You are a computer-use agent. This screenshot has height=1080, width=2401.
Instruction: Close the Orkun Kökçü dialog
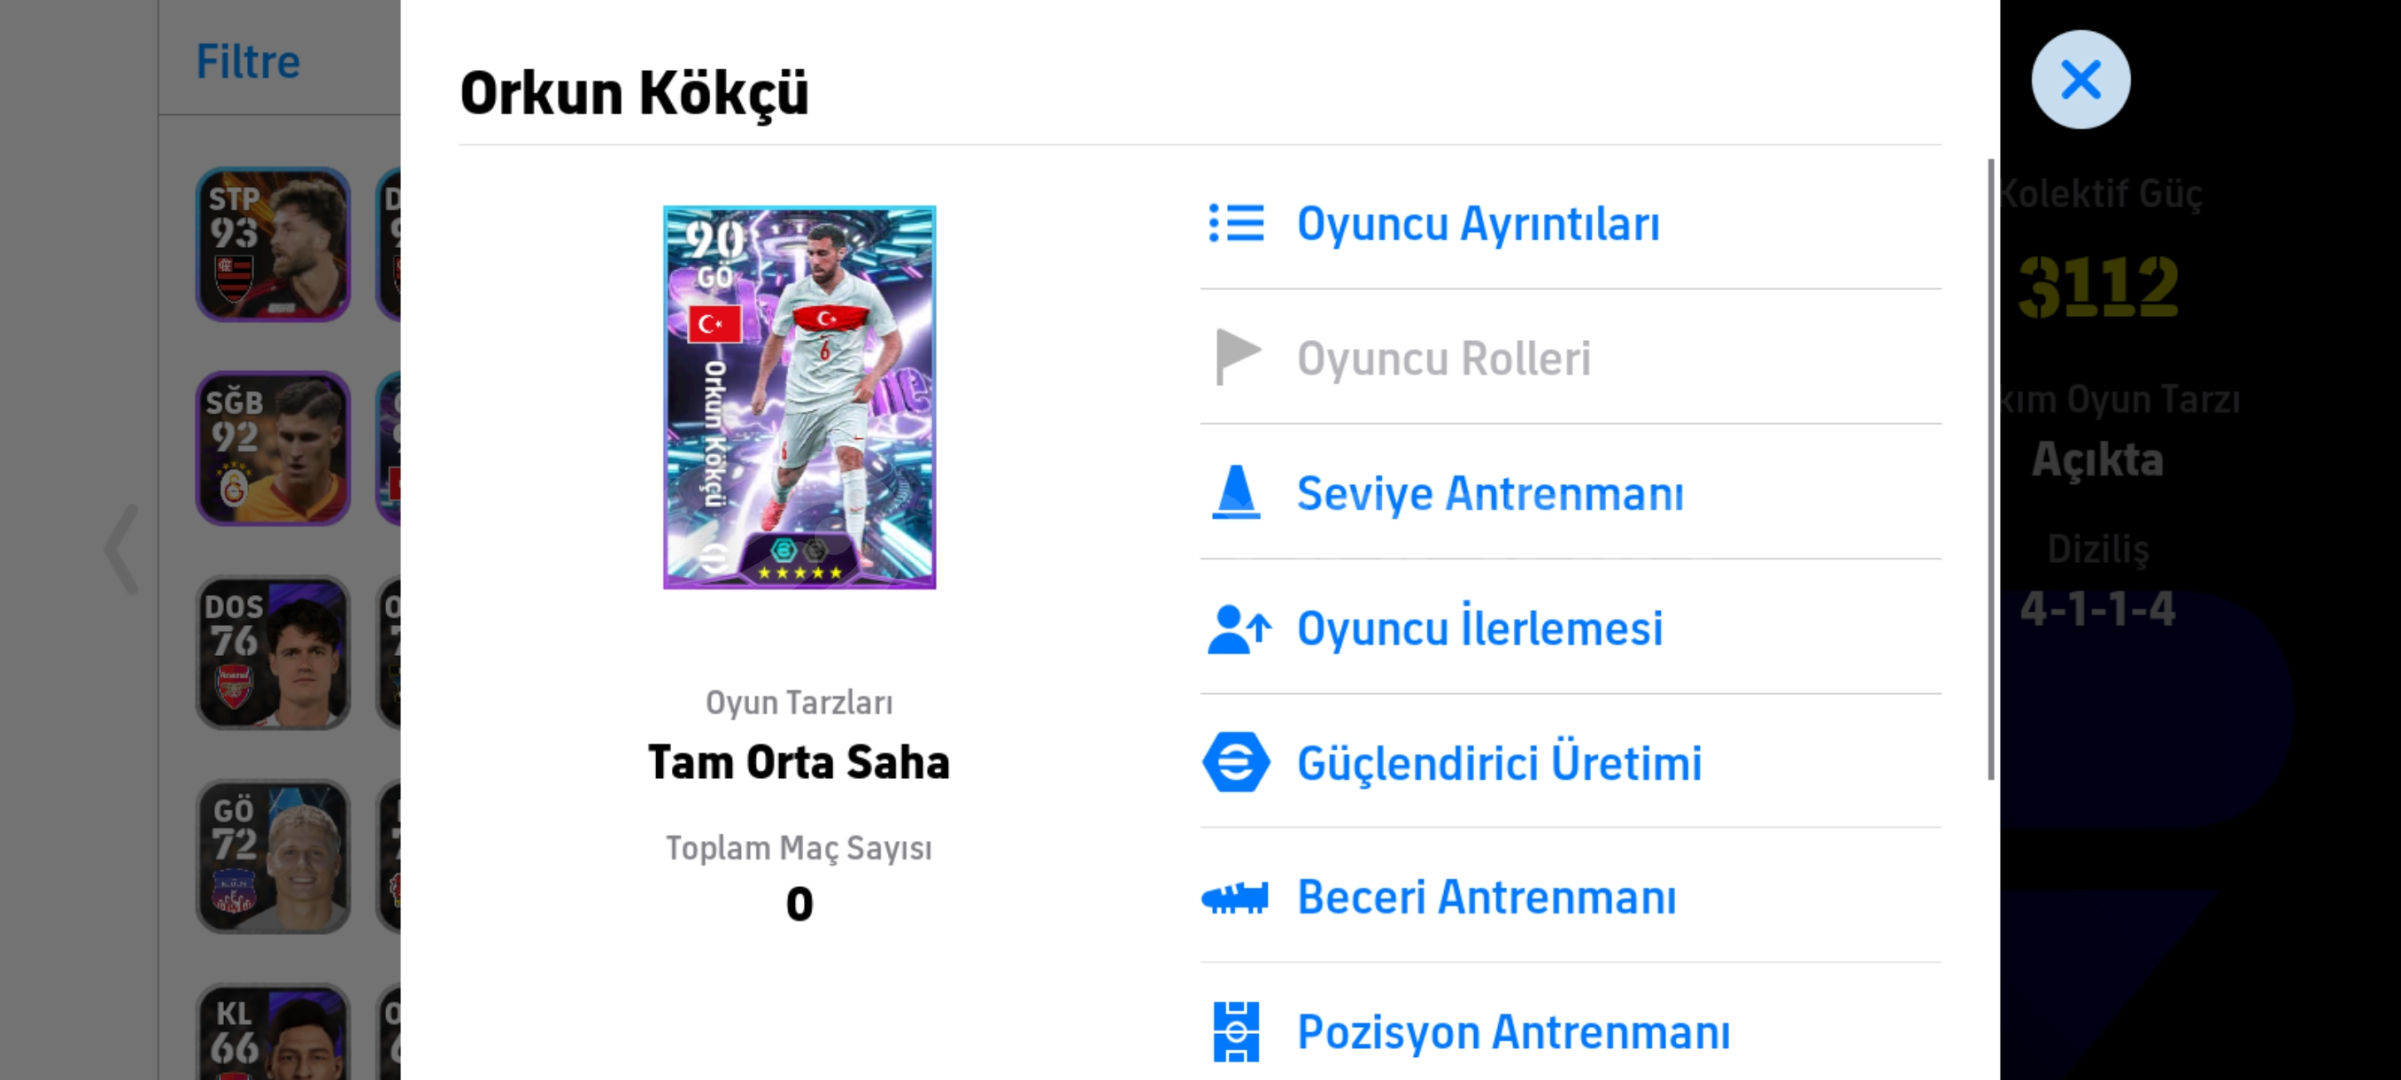(2080, 80)
